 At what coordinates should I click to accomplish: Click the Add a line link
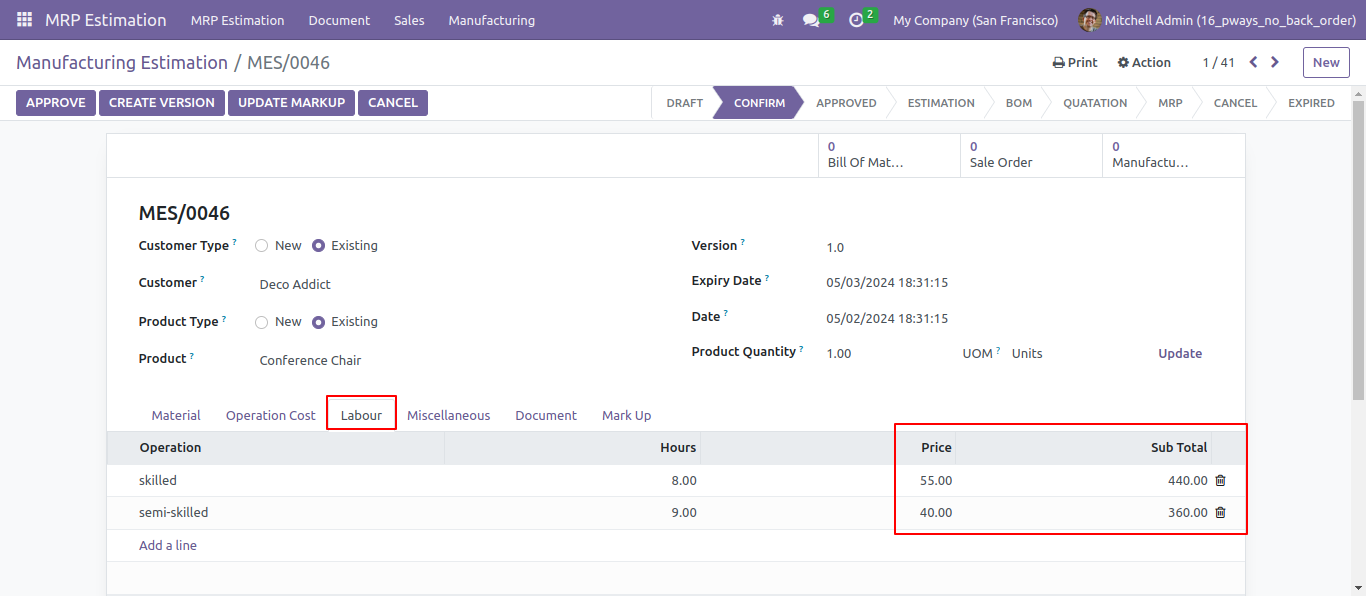168,545
